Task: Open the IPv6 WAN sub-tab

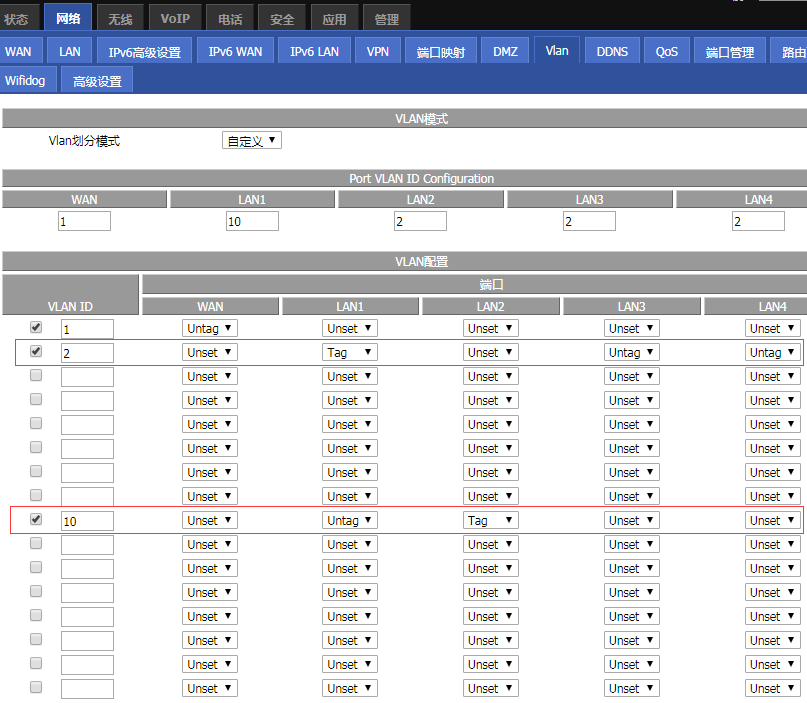Action: [235, 51]
